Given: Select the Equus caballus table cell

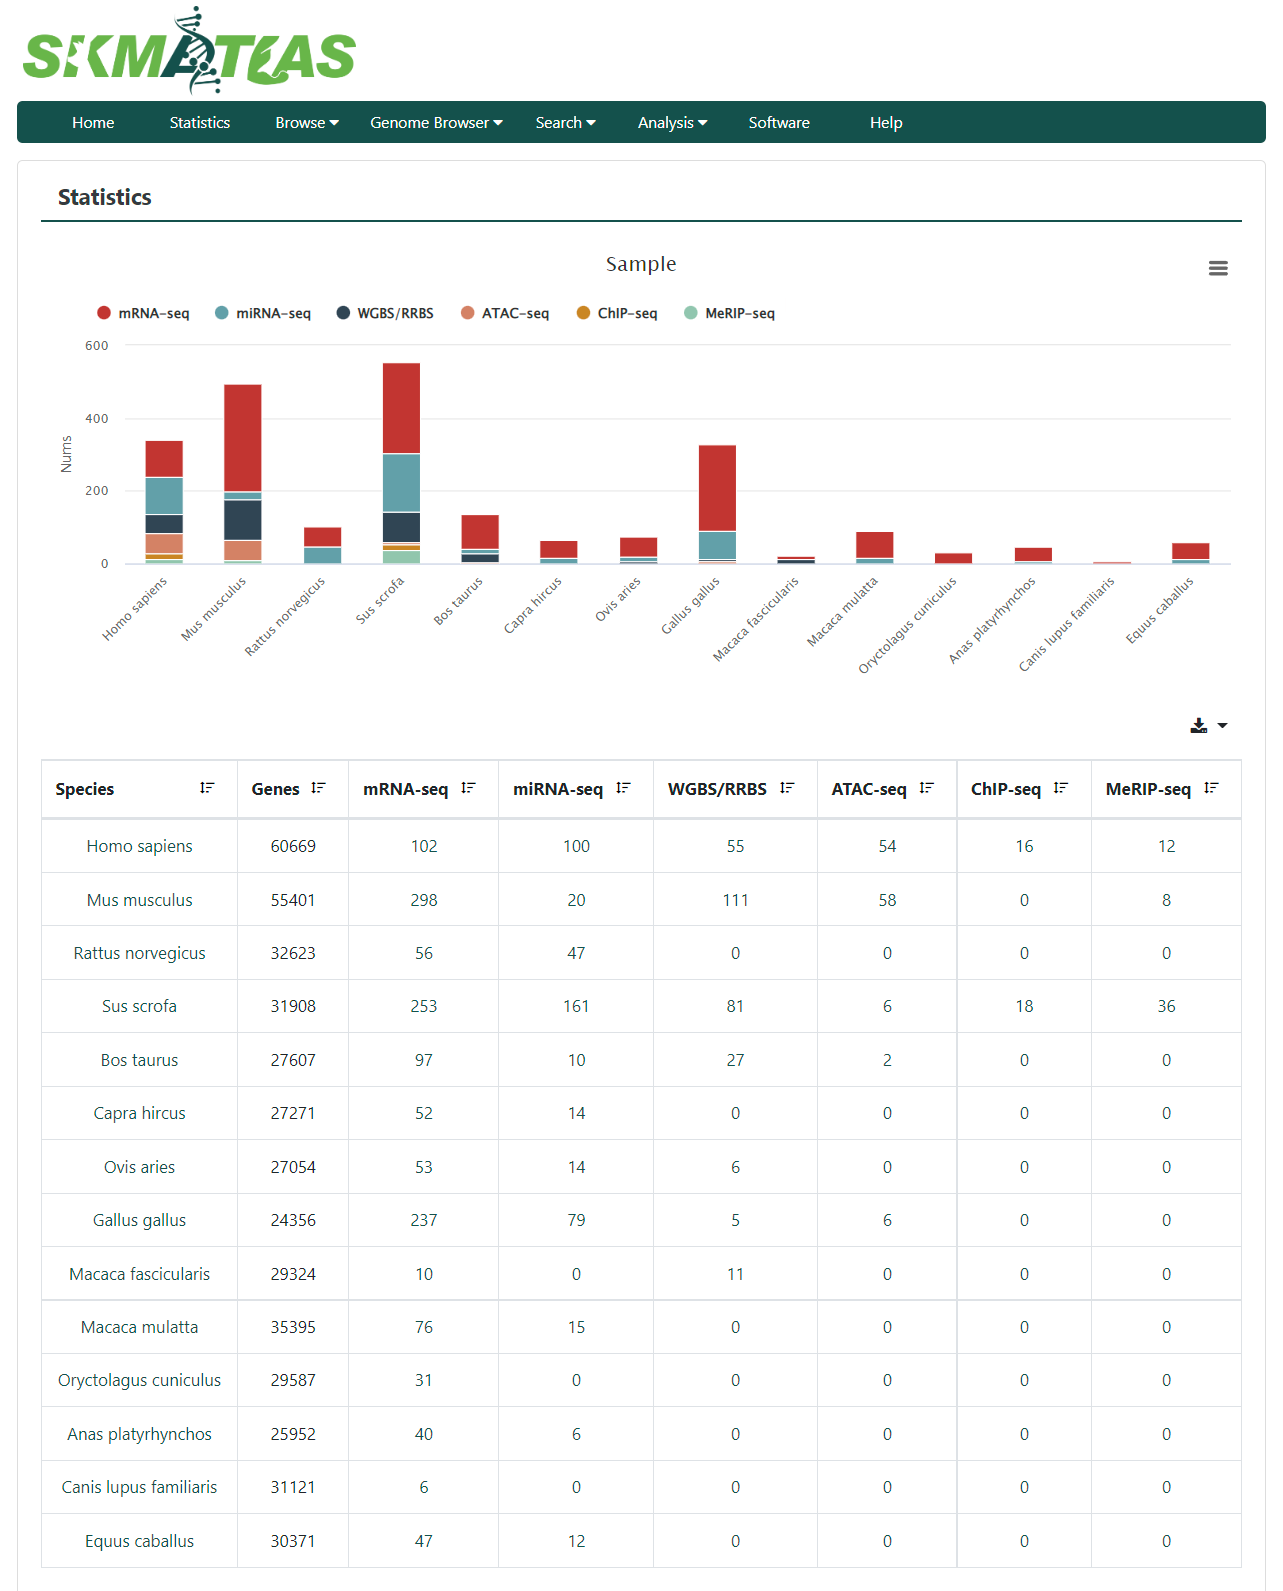Looking at the screenshot, I should (x=139, y=1541).
